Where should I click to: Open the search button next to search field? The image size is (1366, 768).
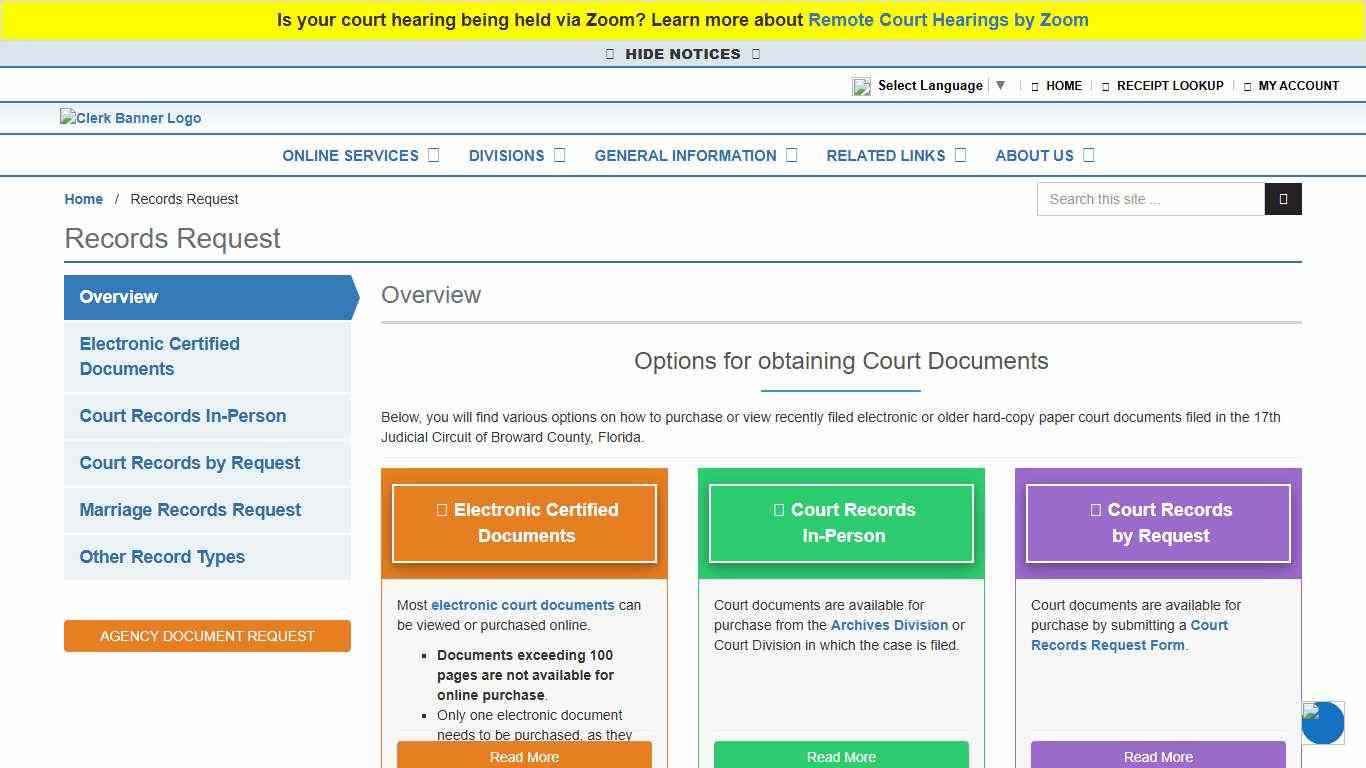click(1284, 199)
